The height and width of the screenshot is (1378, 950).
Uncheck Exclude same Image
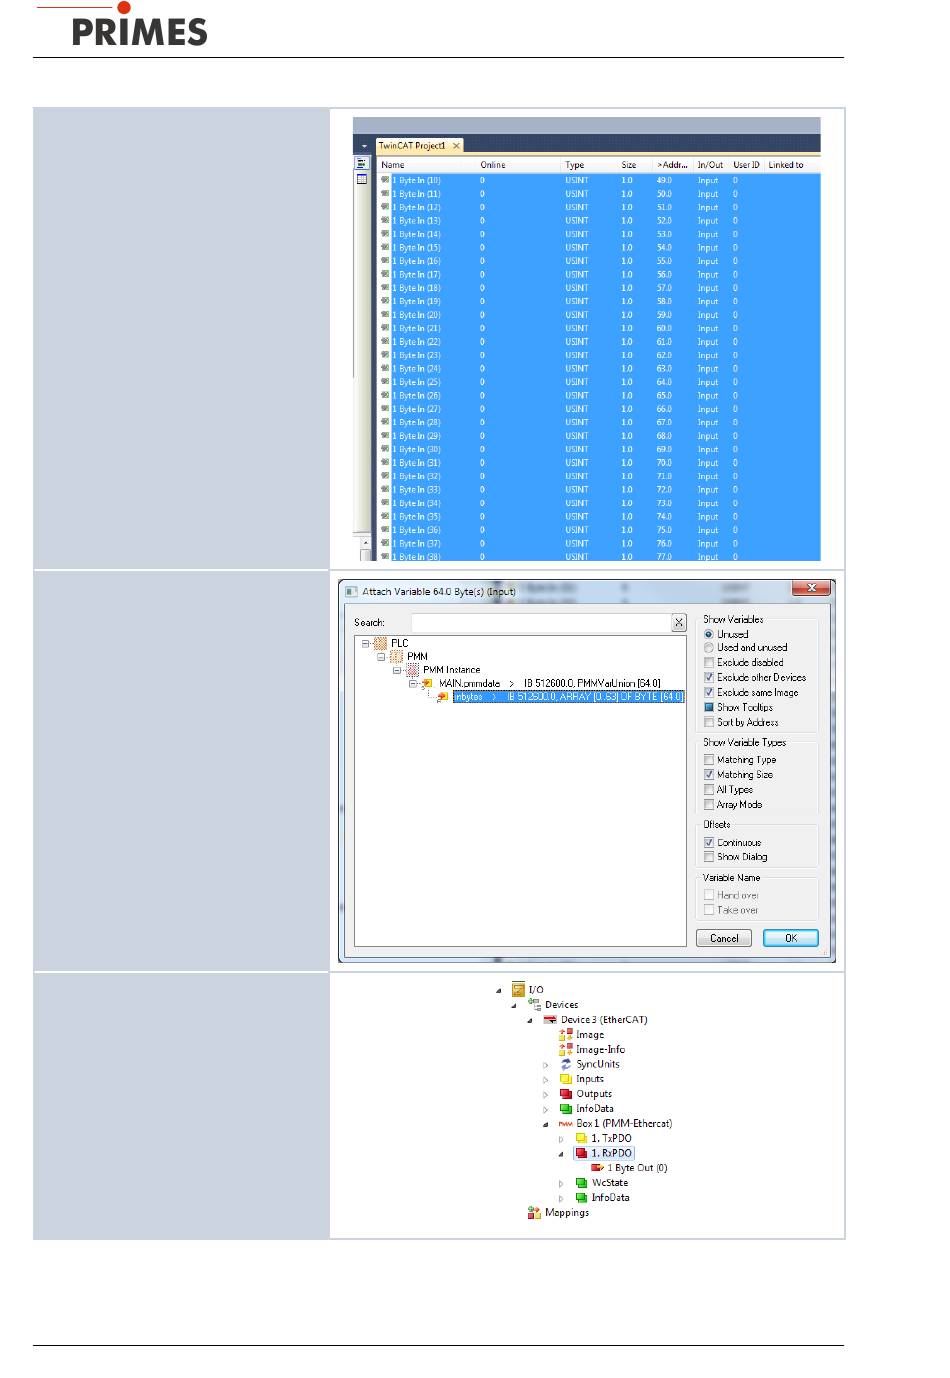point(709,692)
